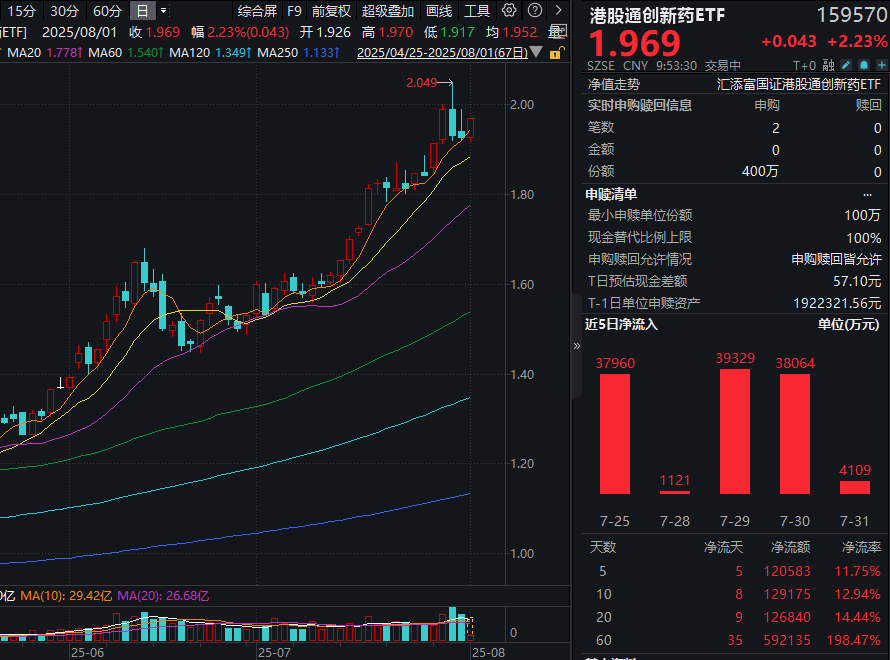Click the price alert bell icon
Screen dimensions: 890x660
click(x=863, y=64)
